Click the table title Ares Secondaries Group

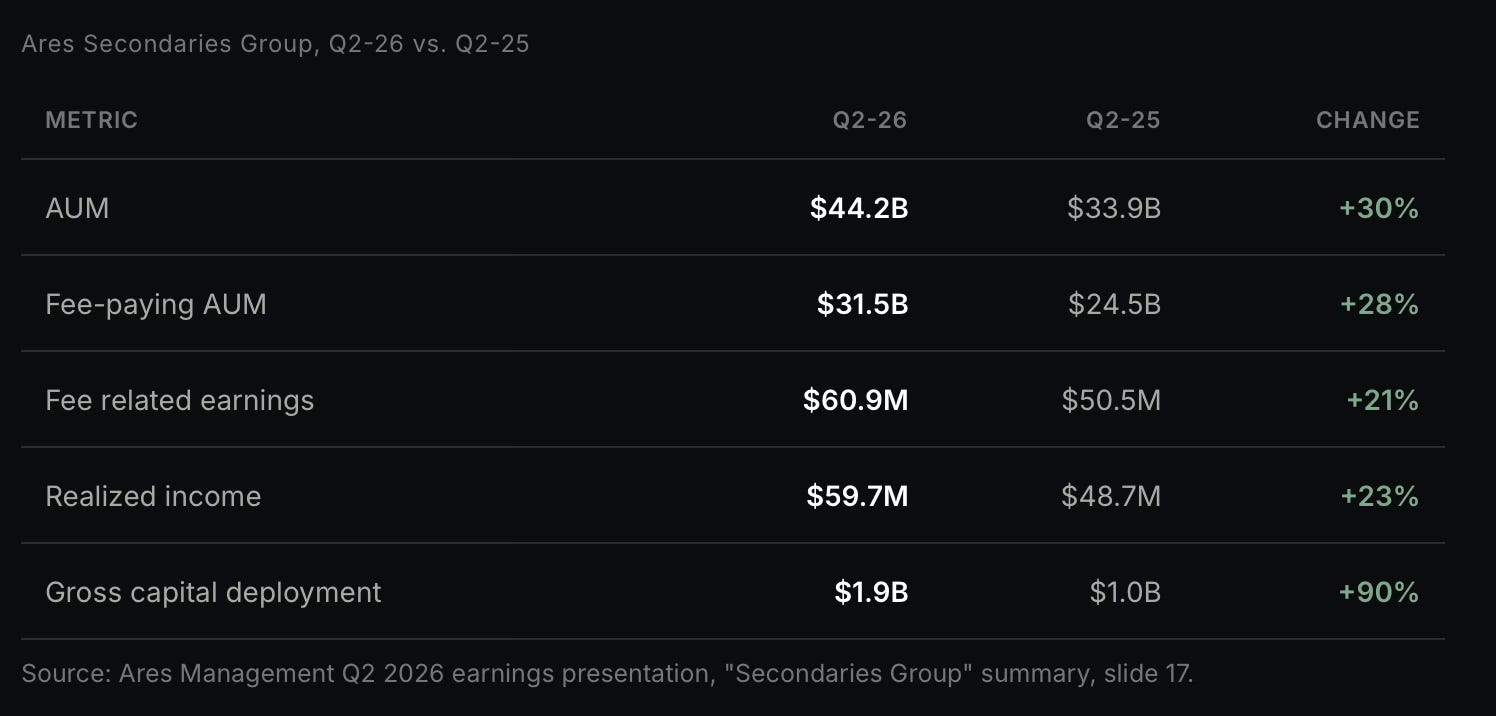(167, 45)
